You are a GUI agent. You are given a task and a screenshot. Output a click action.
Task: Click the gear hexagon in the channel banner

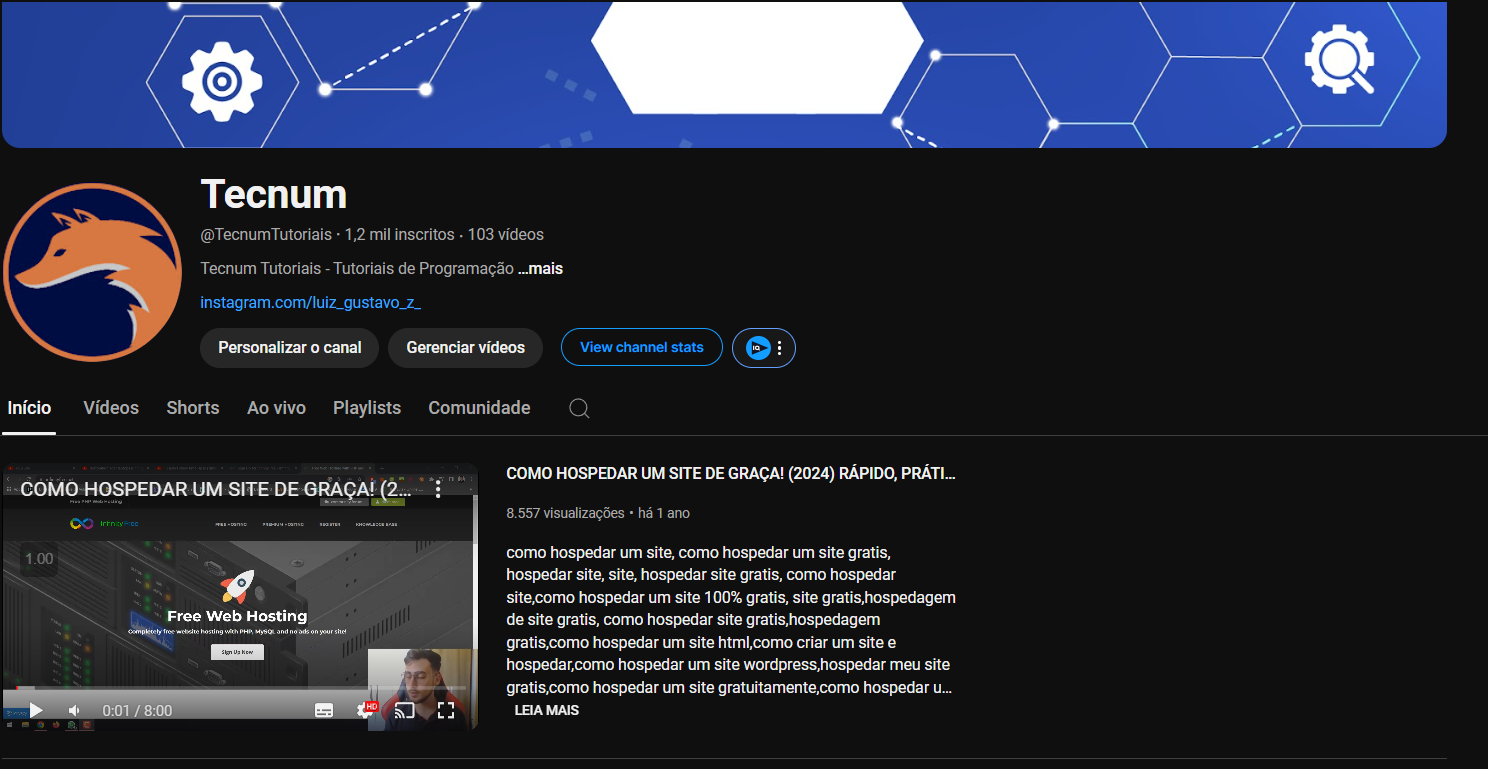(x=222, y=82)
